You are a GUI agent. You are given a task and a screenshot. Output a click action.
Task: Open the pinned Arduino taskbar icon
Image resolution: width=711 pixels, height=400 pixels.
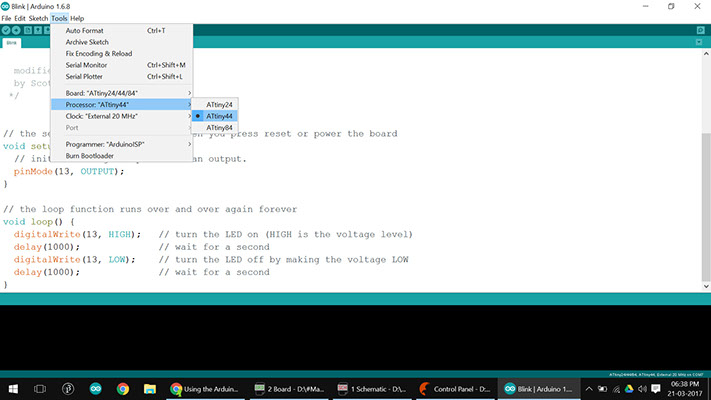pos(95,389)
